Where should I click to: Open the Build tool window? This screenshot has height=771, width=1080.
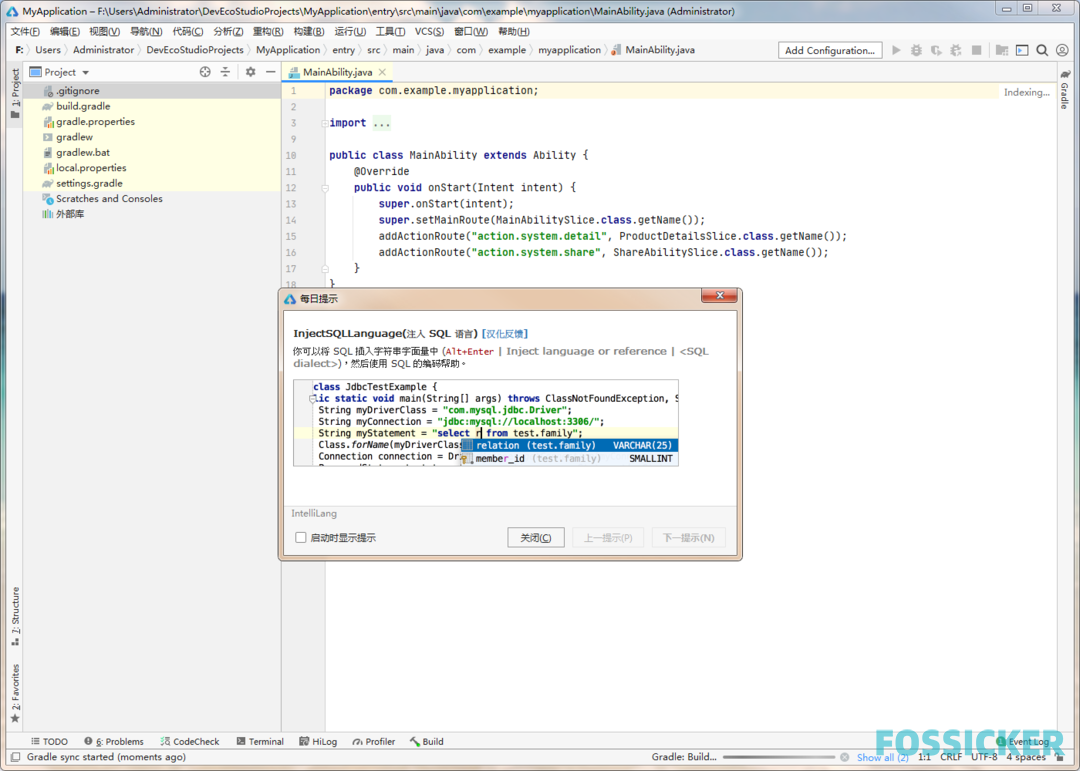pyautogui.click(x=427, y=741)
